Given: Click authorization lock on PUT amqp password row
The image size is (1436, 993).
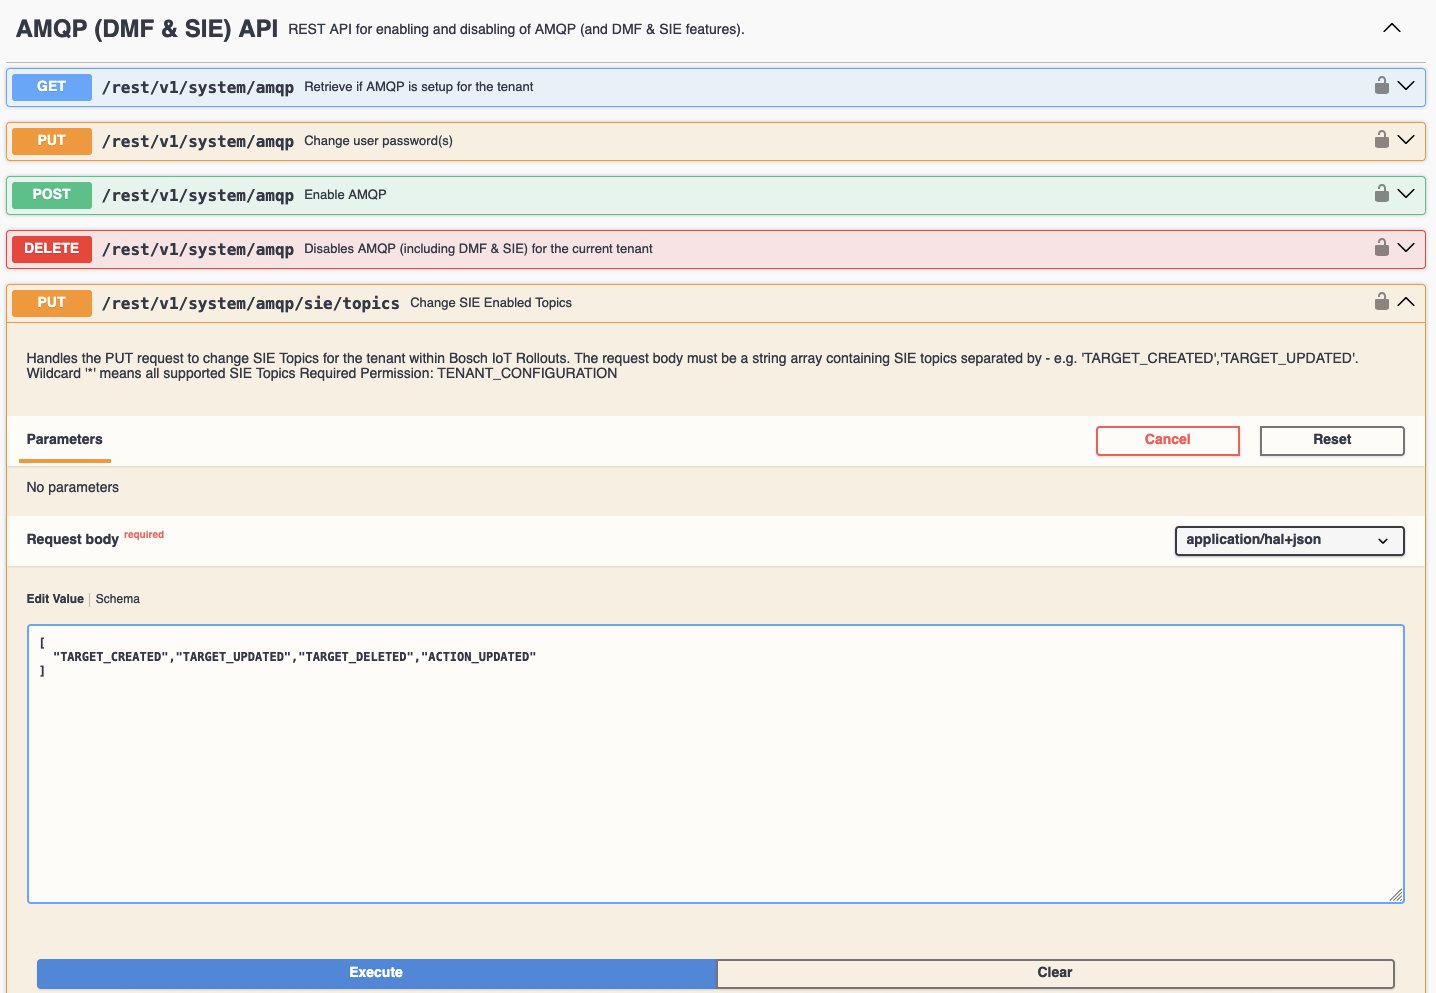Looking at the screenshot, I should [1381, 140].
